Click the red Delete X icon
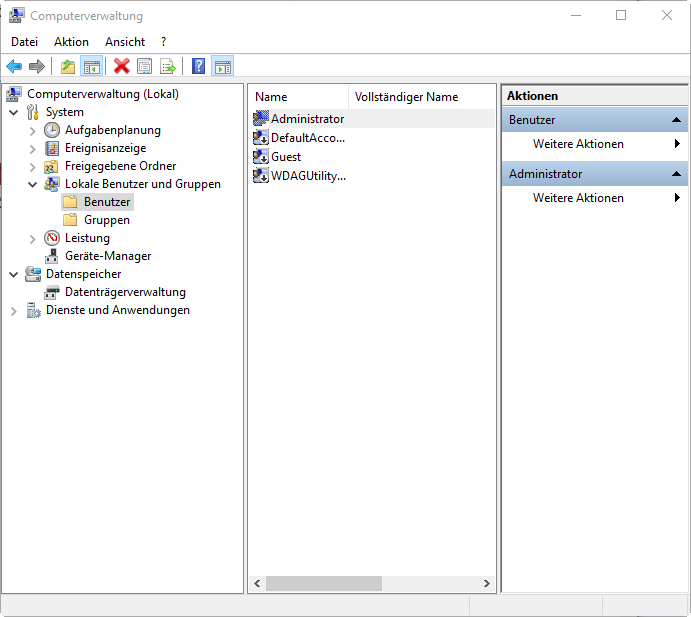 [x=122, y=67]
